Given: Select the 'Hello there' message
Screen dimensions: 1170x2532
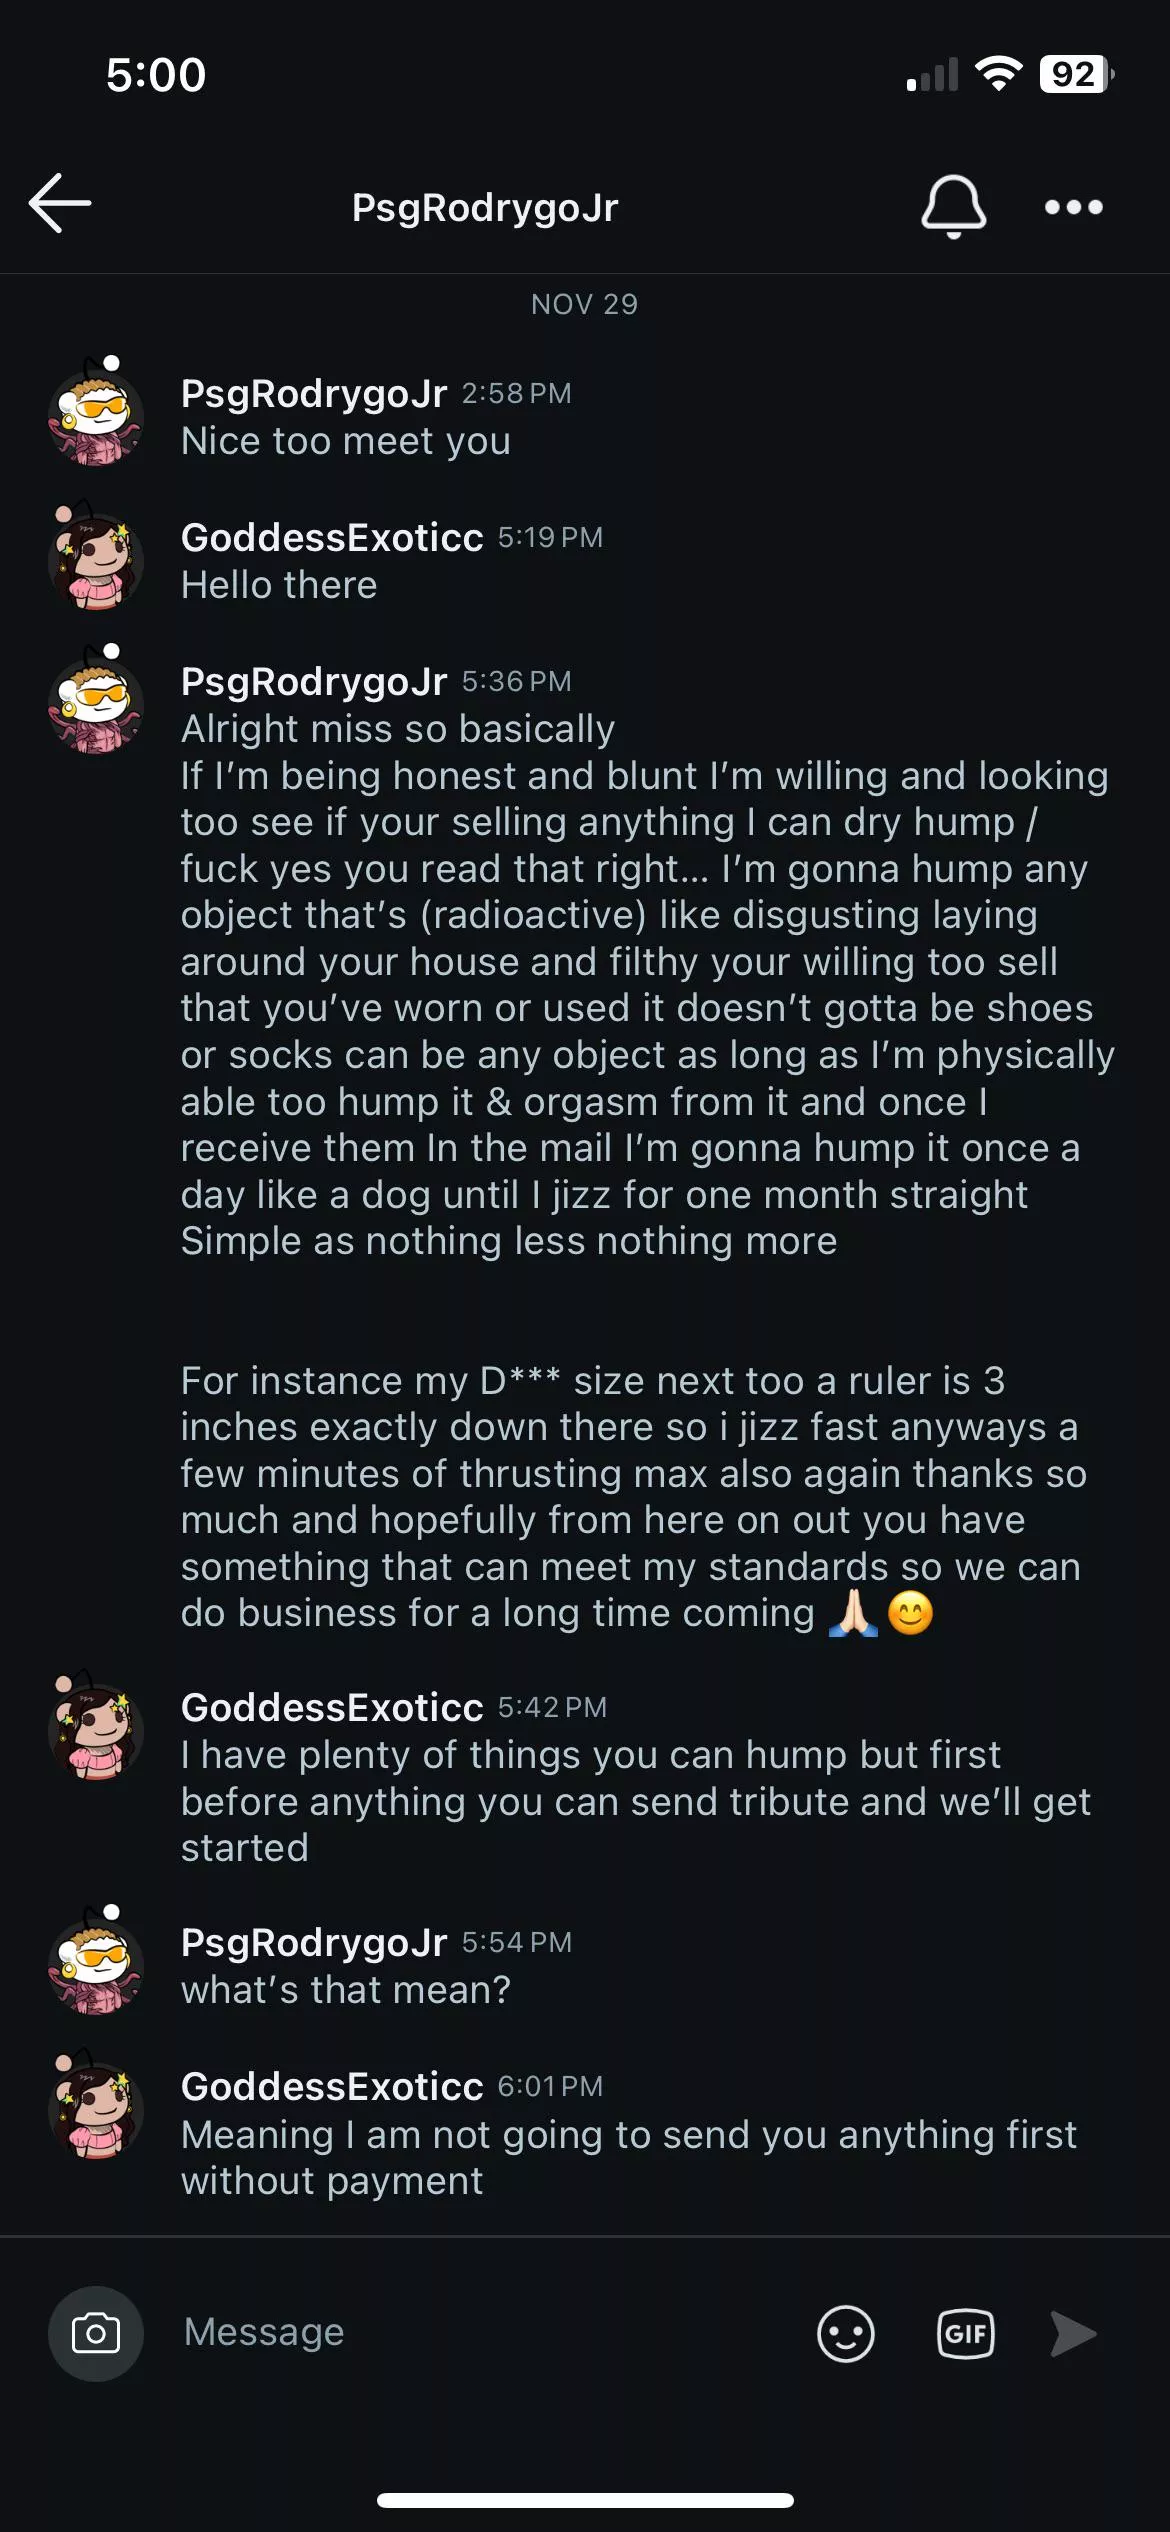Looking at the screenshot, I should 279,585.
